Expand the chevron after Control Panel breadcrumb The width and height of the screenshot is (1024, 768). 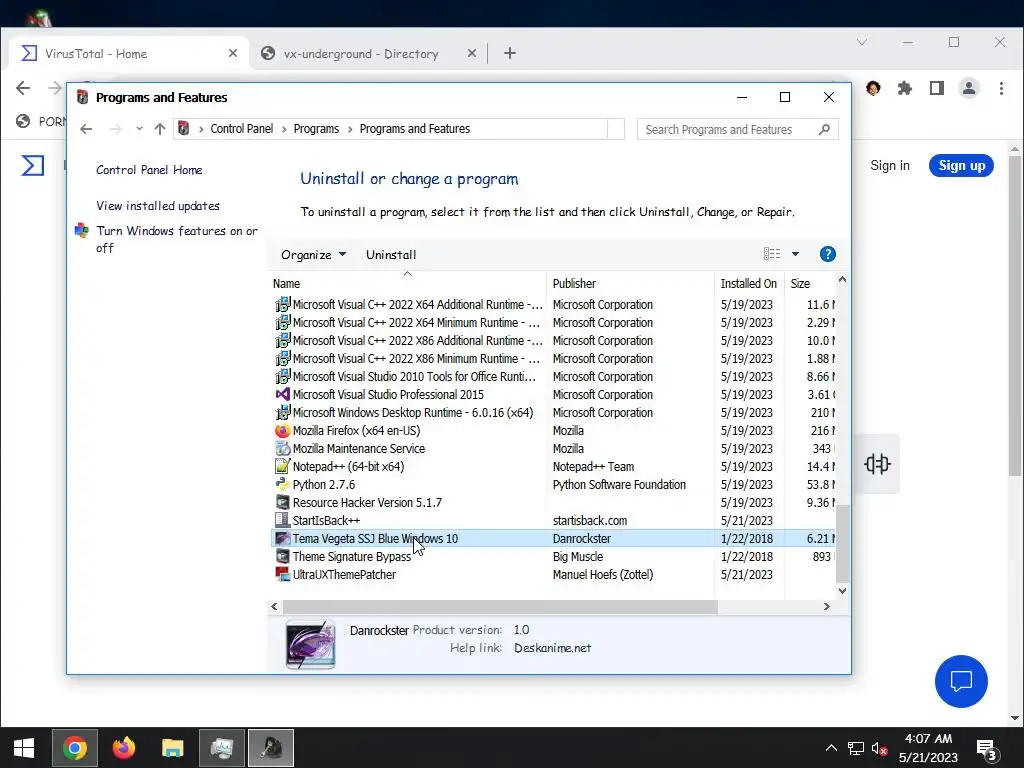(x=284, y=129)
